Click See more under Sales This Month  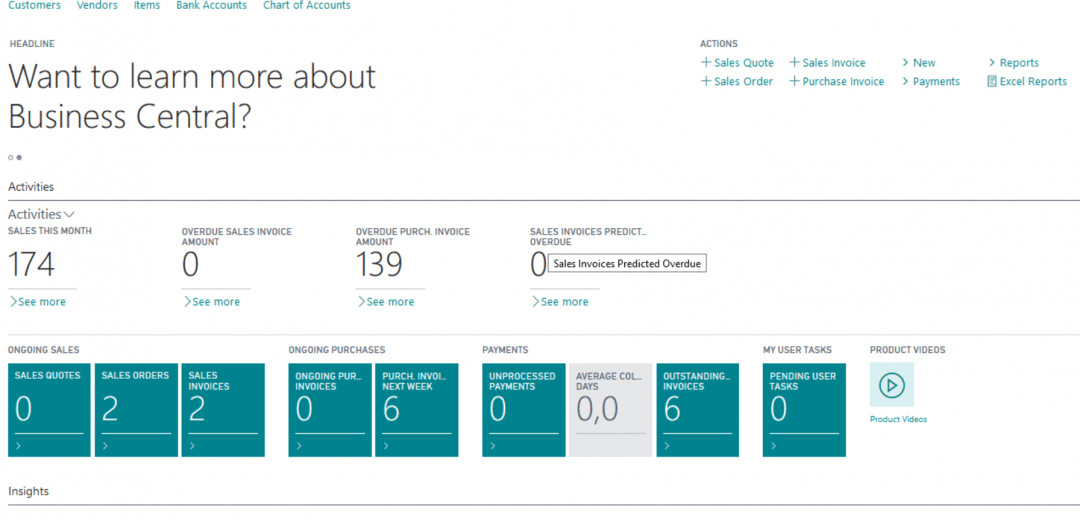click(38, 302)
